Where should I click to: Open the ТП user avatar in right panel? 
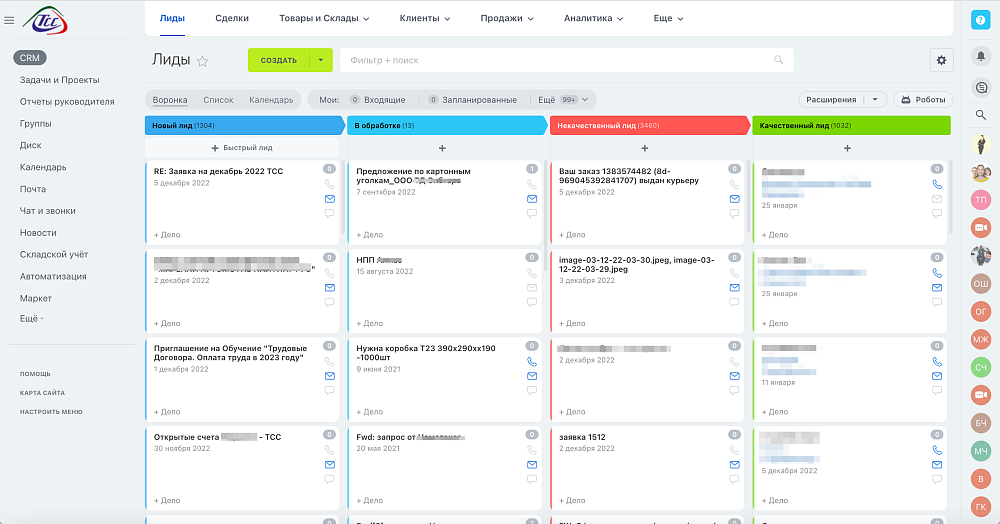981,200
